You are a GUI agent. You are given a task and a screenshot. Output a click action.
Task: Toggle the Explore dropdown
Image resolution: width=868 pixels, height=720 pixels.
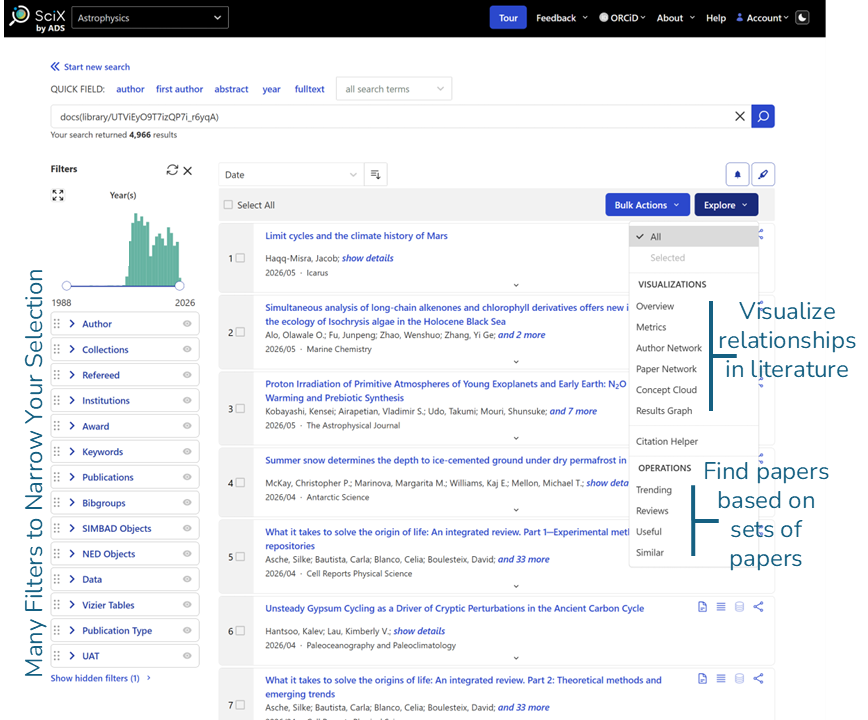(726, 205)
